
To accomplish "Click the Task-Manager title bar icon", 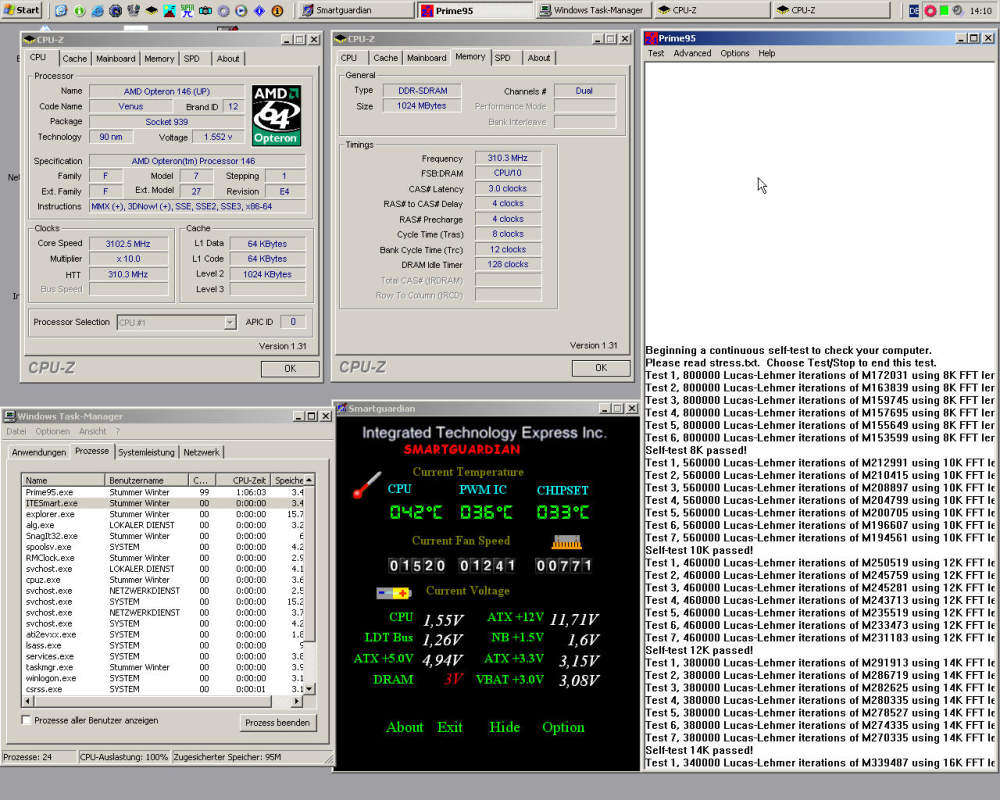I will pyautogui.click(x=9, y=416).
